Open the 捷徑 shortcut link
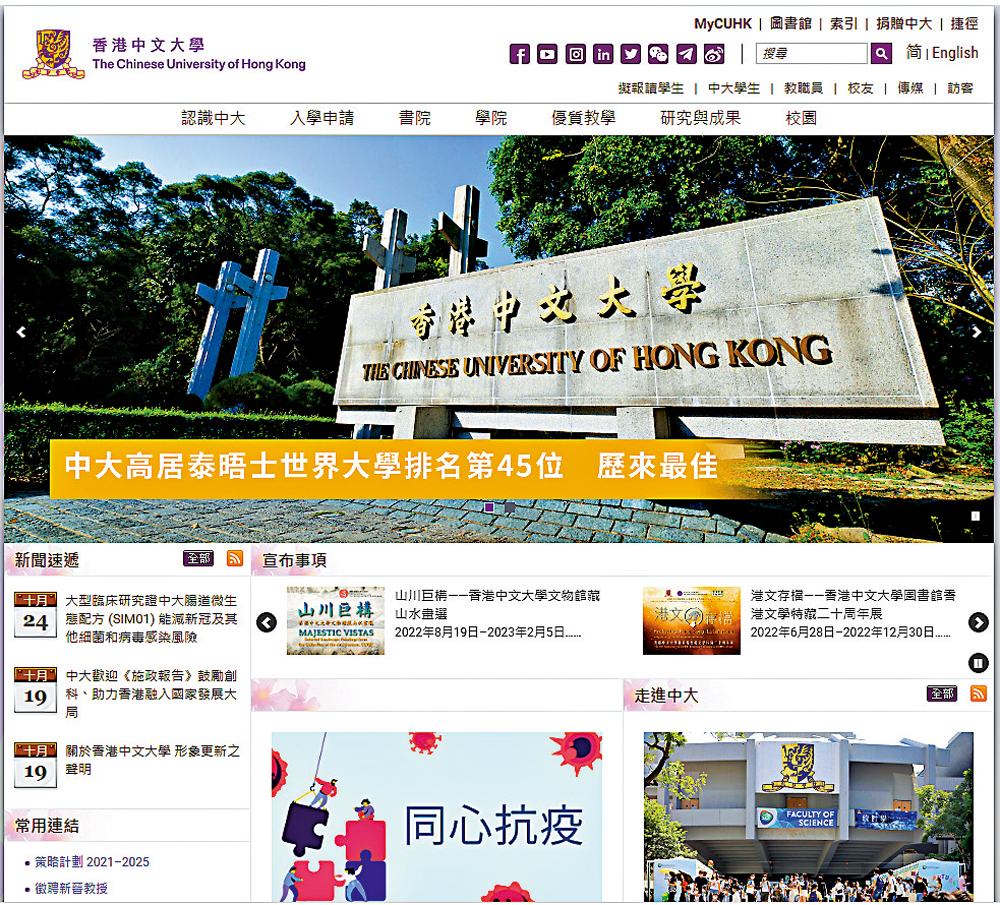This screenshot has width=1000, height=905. coord(964,24)
